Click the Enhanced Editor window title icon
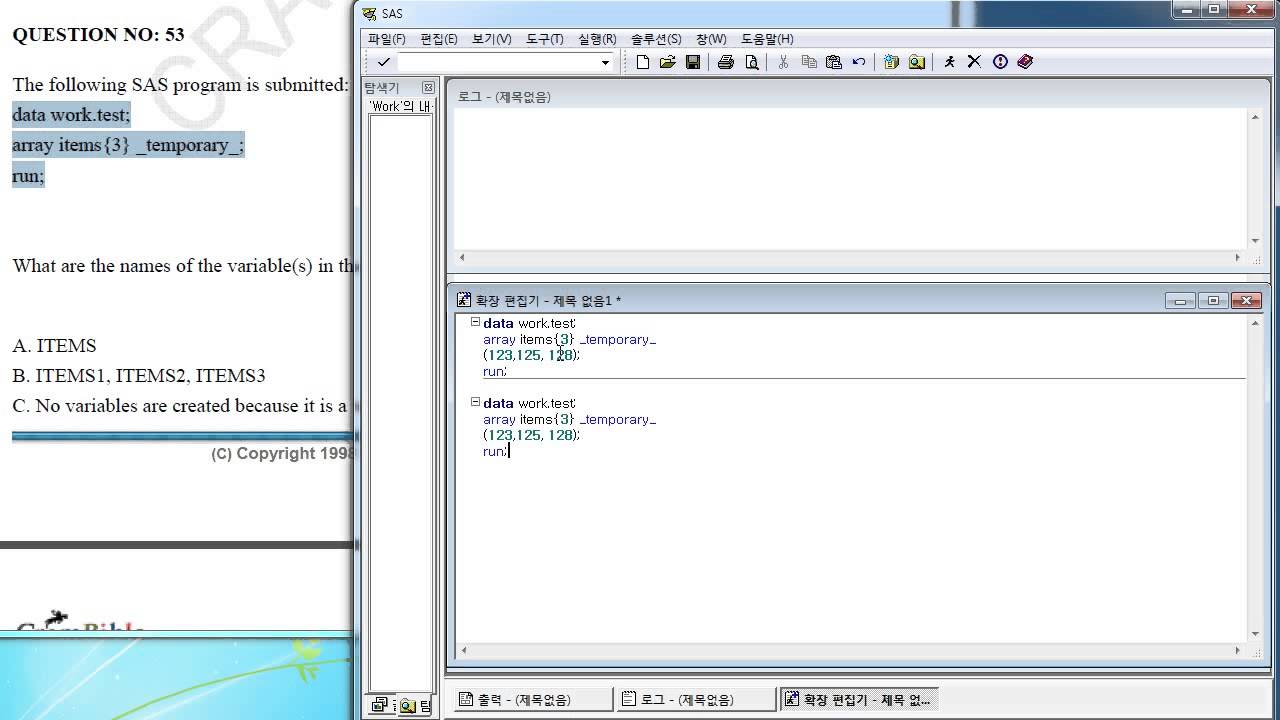The image size is (1280, 720). click(x=464, y=300)
